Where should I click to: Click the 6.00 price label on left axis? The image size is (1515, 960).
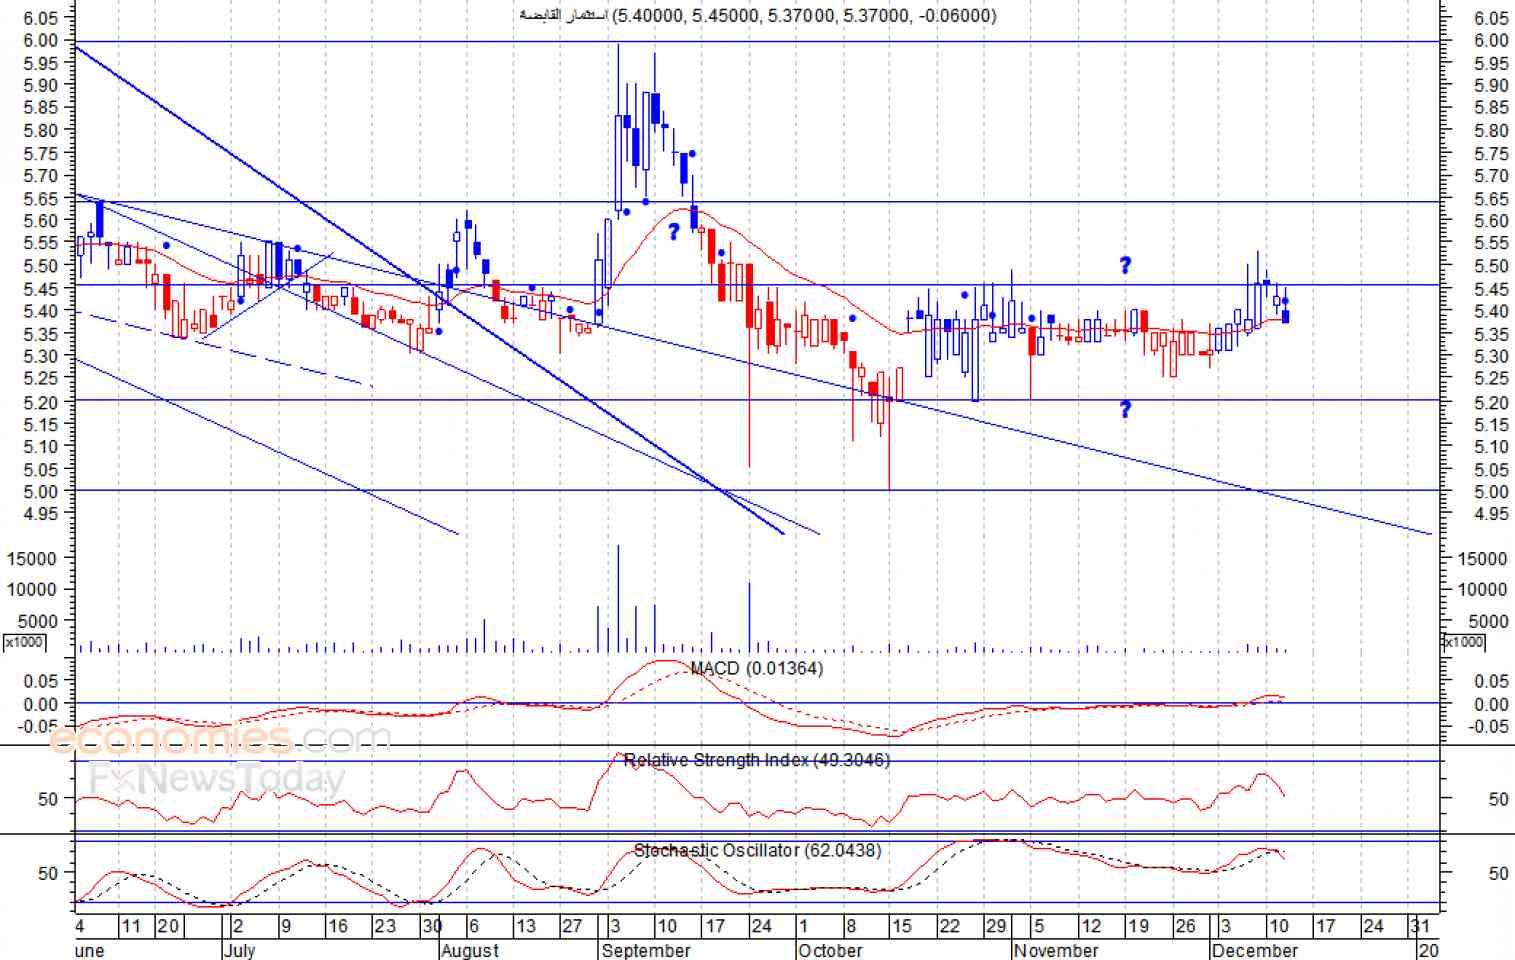40,40
